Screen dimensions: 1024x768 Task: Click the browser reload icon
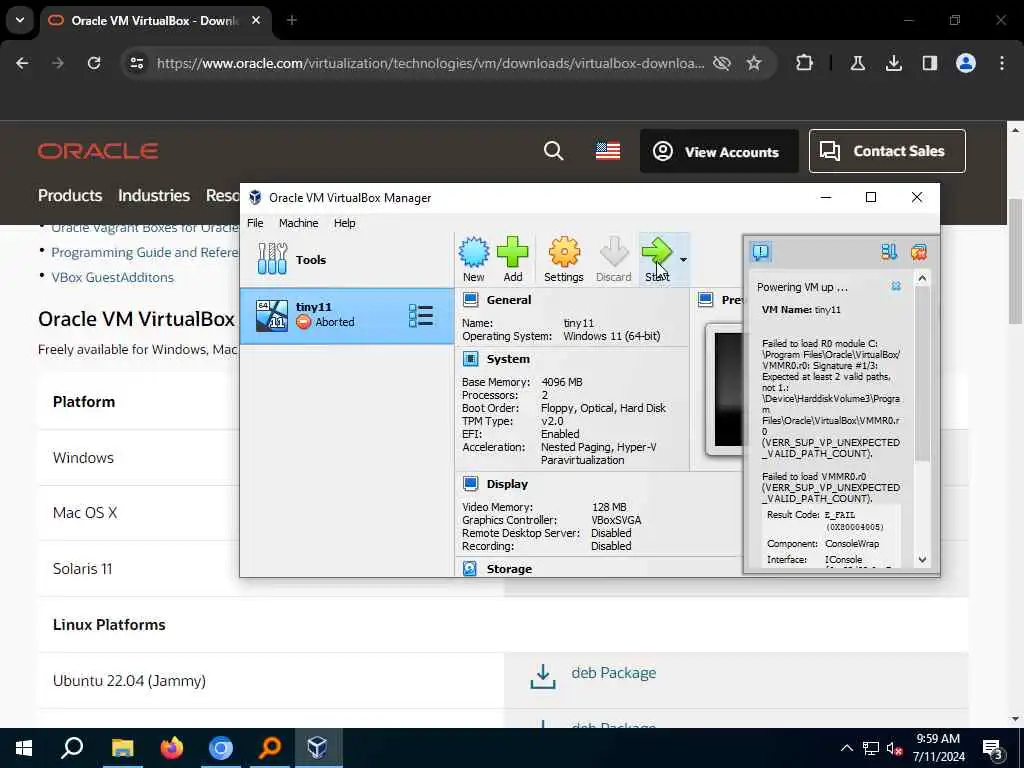tap(94, 63)
